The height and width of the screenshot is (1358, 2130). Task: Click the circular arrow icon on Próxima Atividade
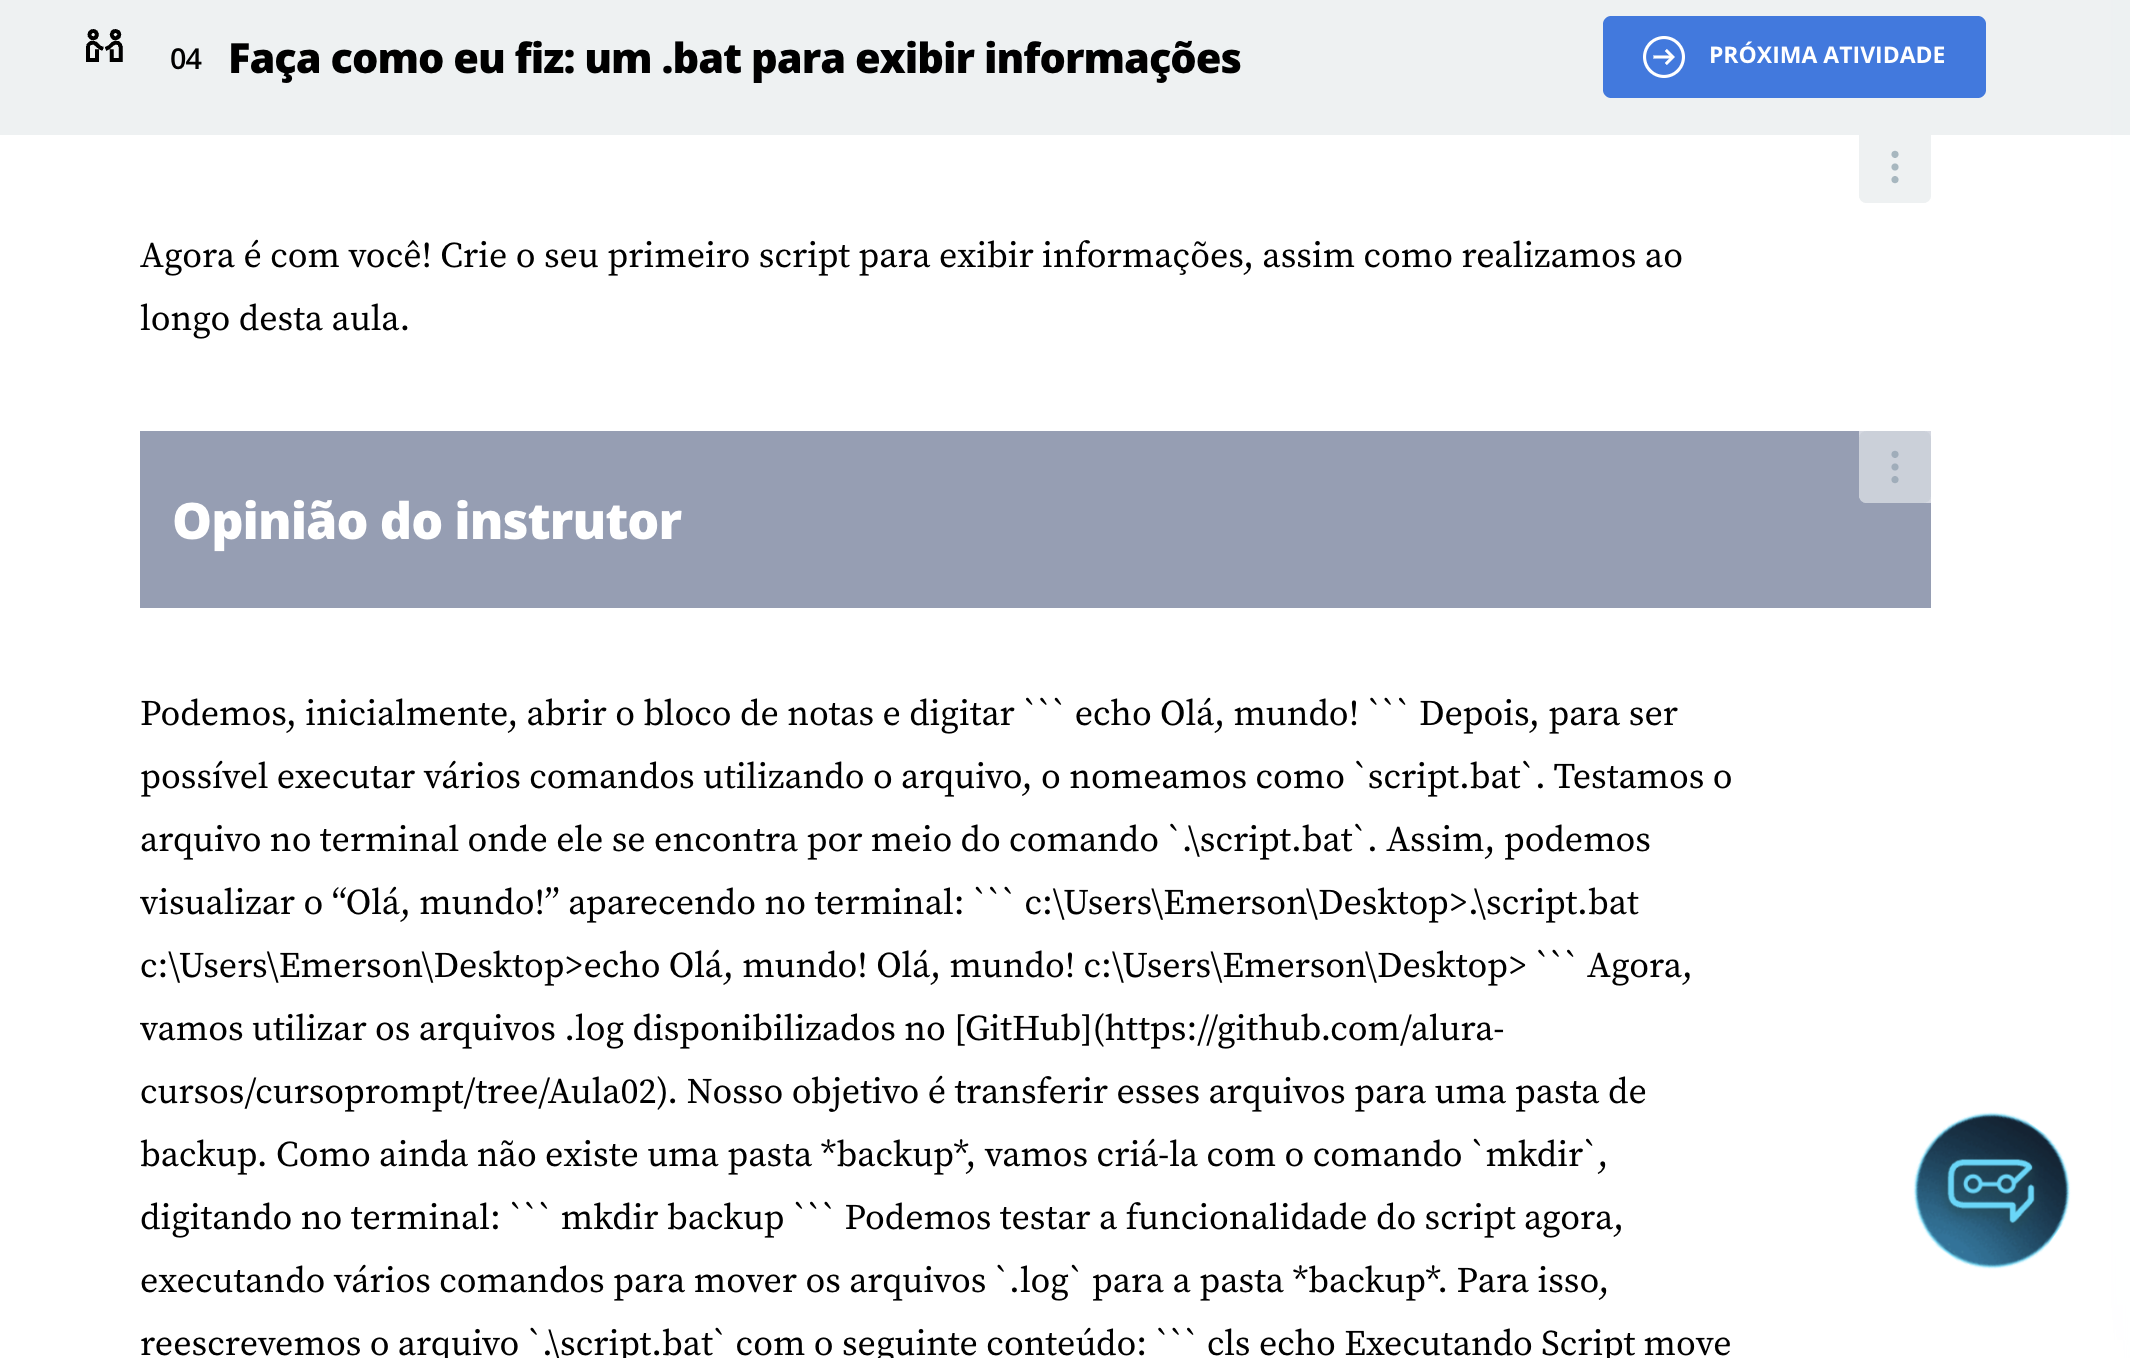coord(1662,56)
